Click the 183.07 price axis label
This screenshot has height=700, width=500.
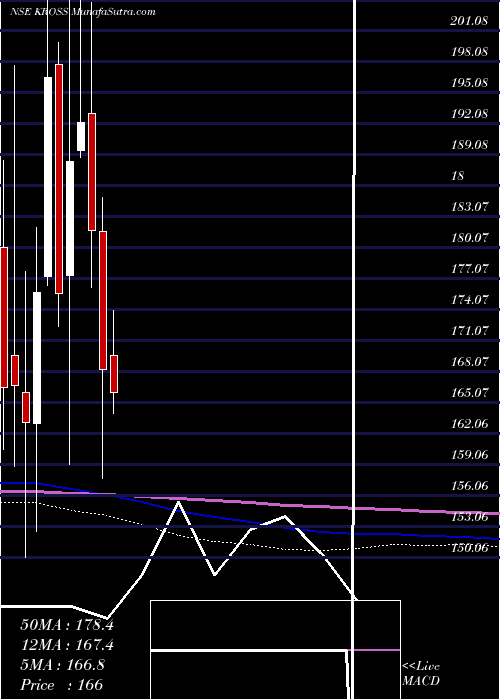[468, 207]
